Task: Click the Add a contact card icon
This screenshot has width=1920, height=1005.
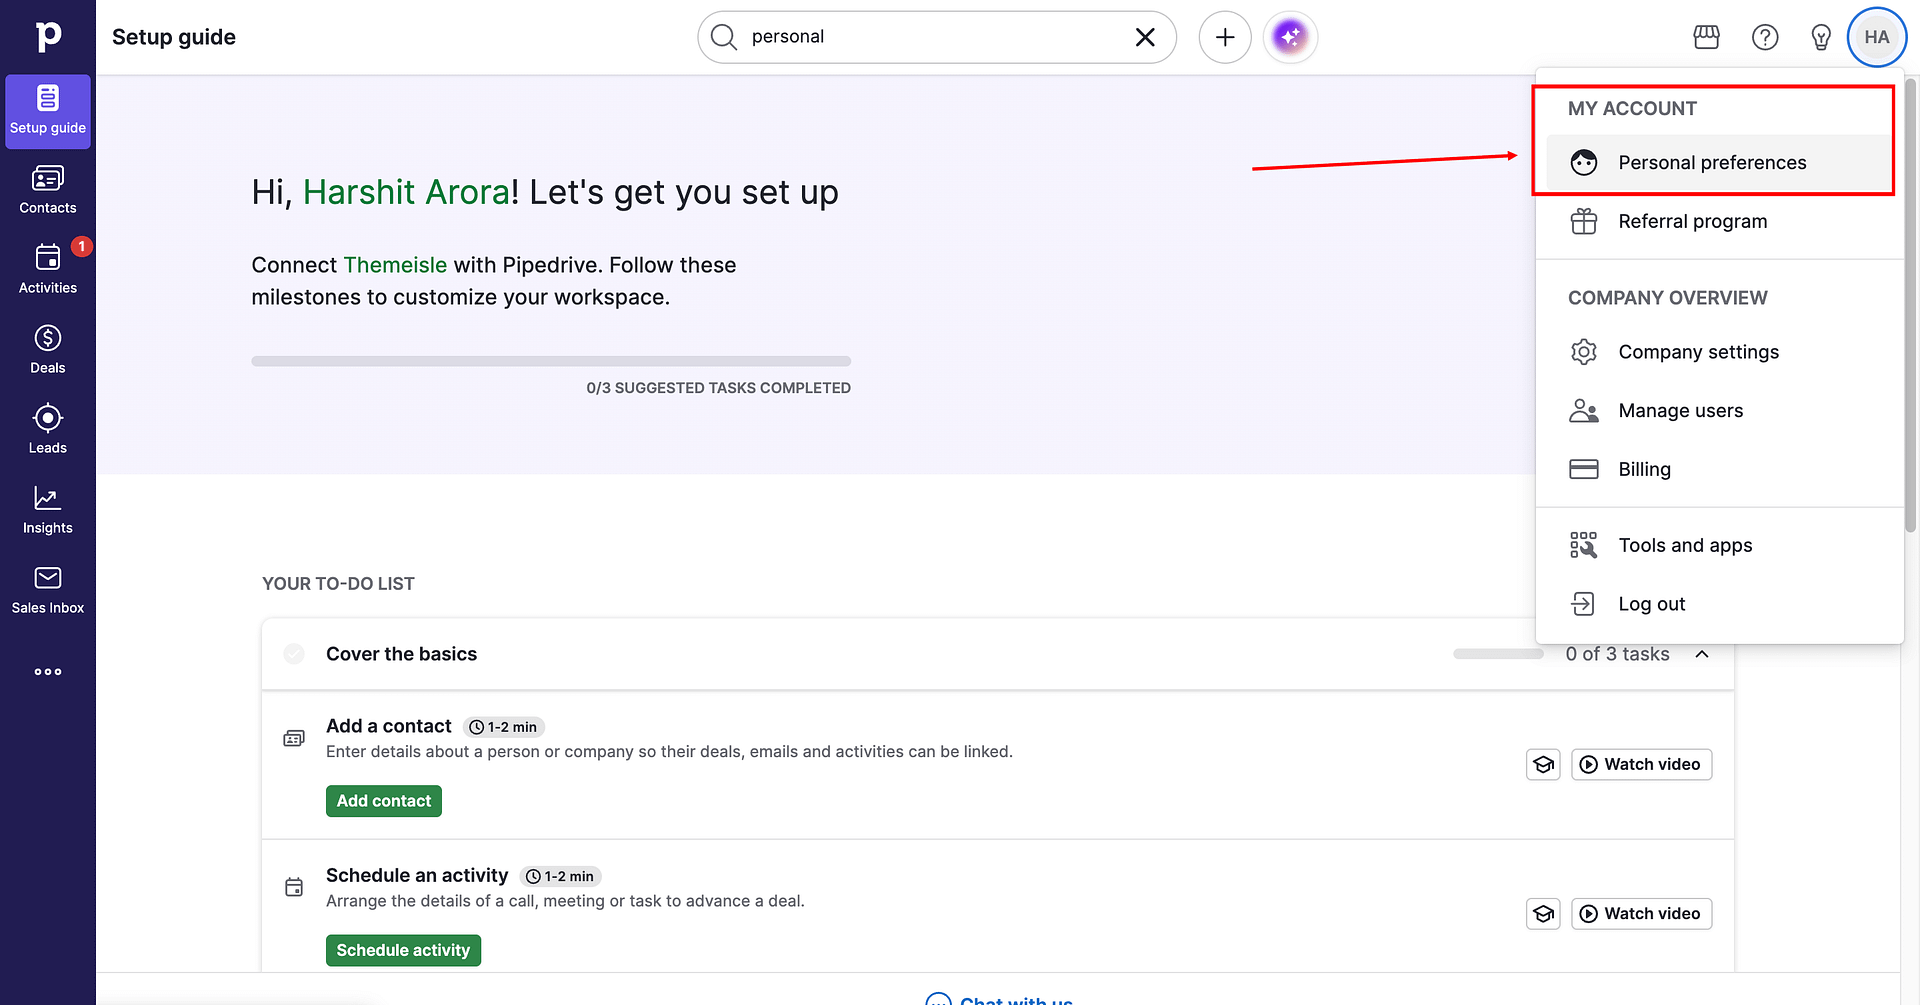Action: pyautogui.click(x=294, y=738)
